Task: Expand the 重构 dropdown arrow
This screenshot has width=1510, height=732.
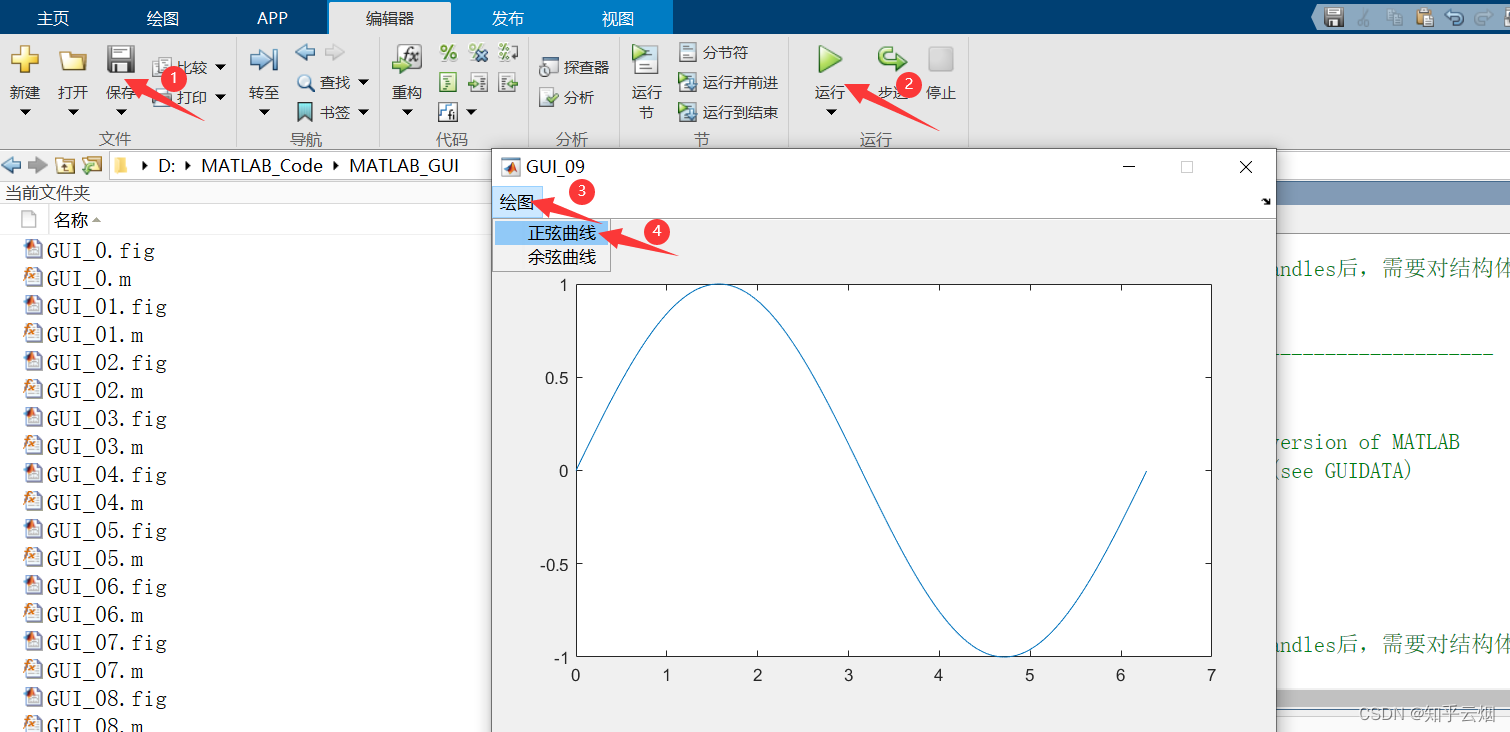Action: click(407, 112)
